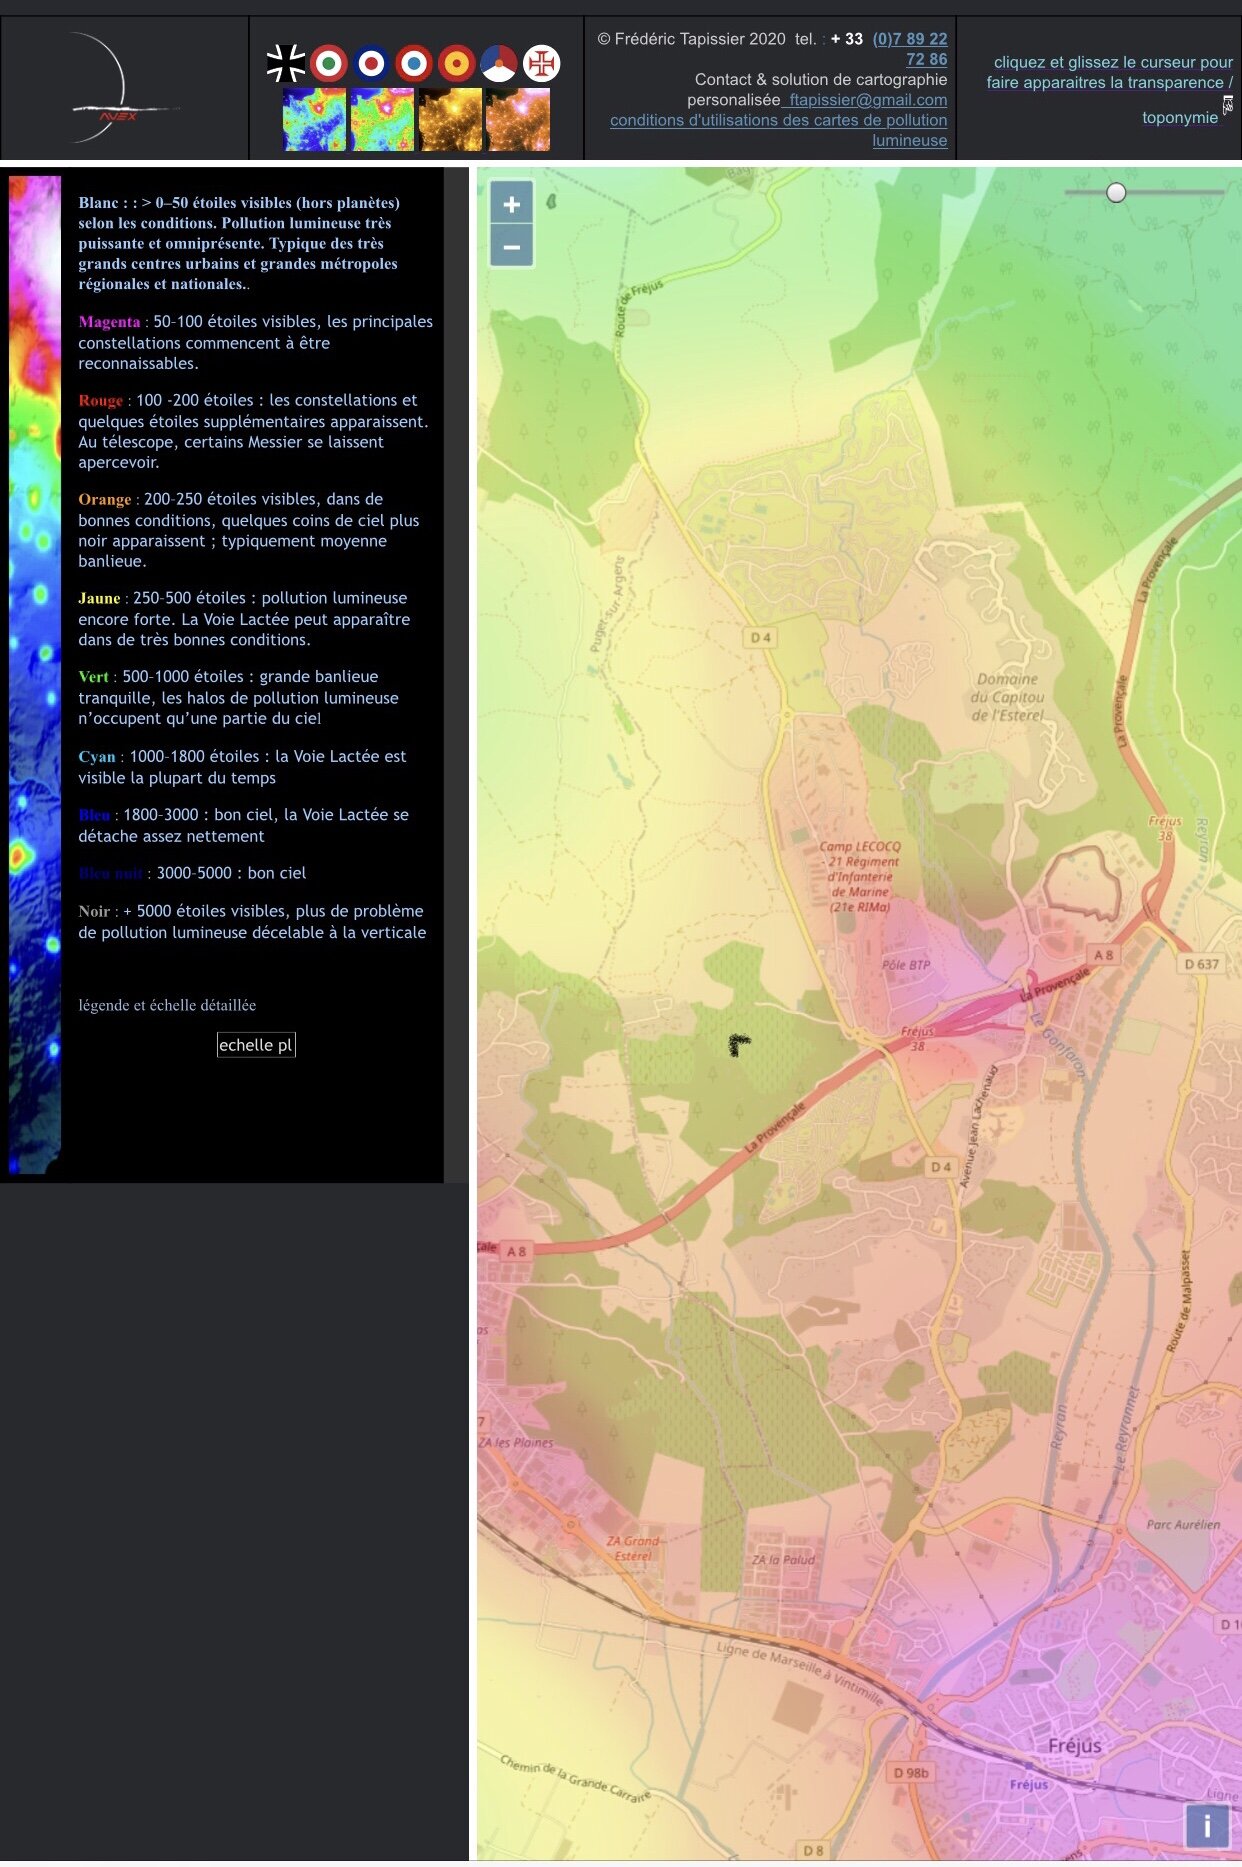The image size is (1242, 1867).
Task: Open the orange-pink pollution map thumbnail
Action: pos(518,120)
